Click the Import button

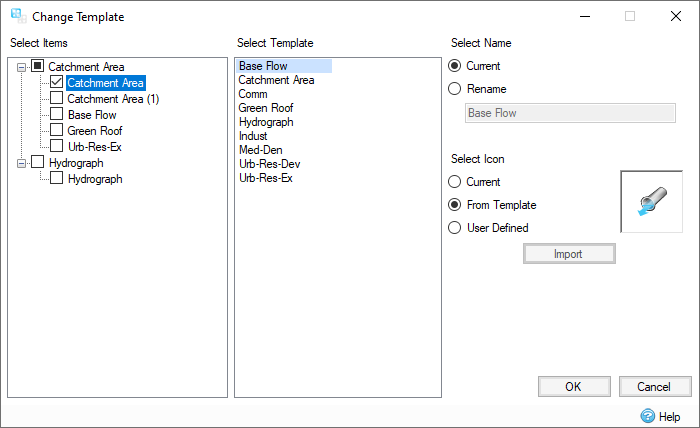(569, 254)
